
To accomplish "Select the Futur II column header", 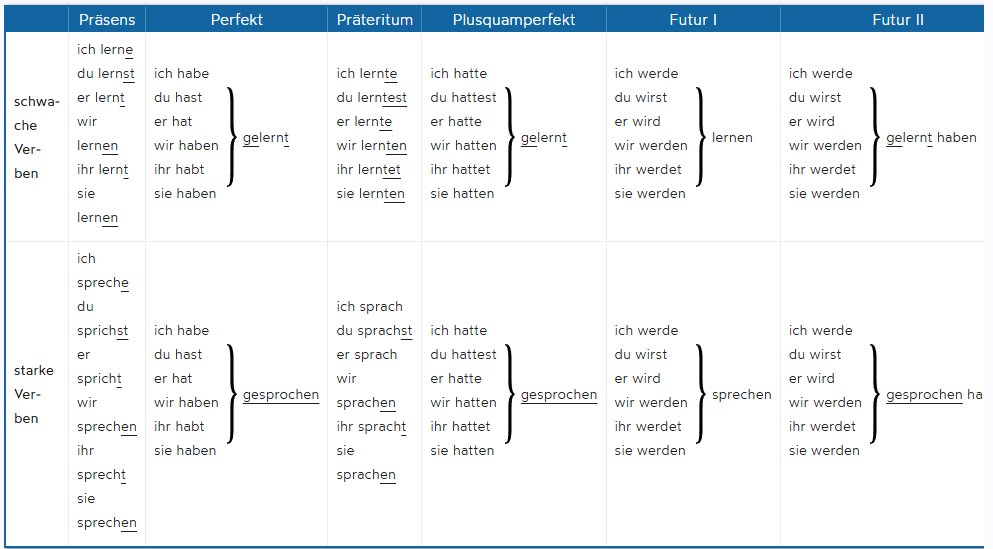I will [x=897, y=20].
